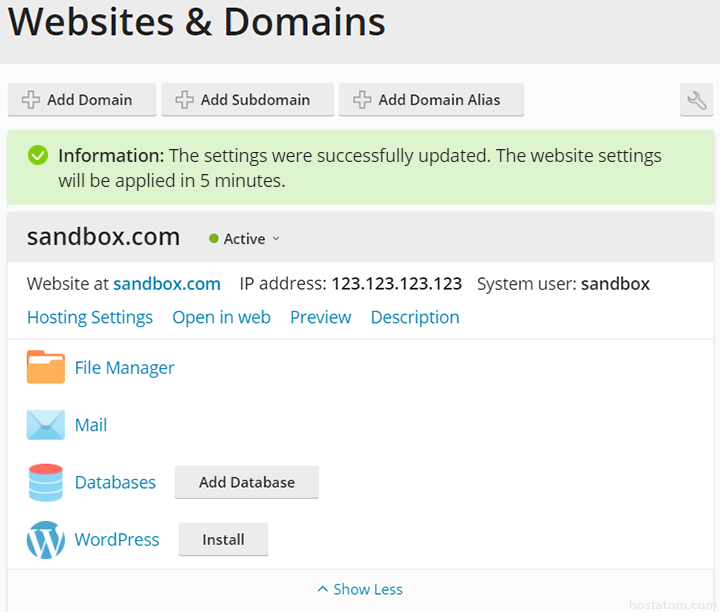This screenshot has width=720, height=612.
Task: Install WordPress using the Install button
Action: click(223, 539)
